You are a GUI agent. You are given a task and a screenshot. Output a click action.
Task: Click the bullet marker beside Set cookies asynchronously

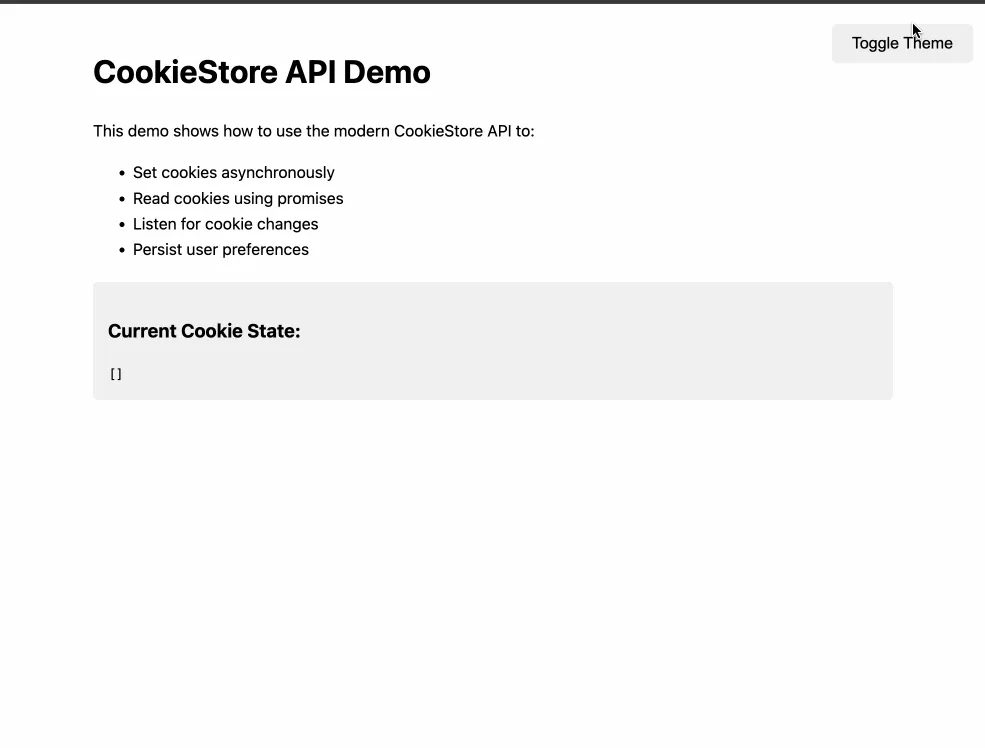coord(121,173)
